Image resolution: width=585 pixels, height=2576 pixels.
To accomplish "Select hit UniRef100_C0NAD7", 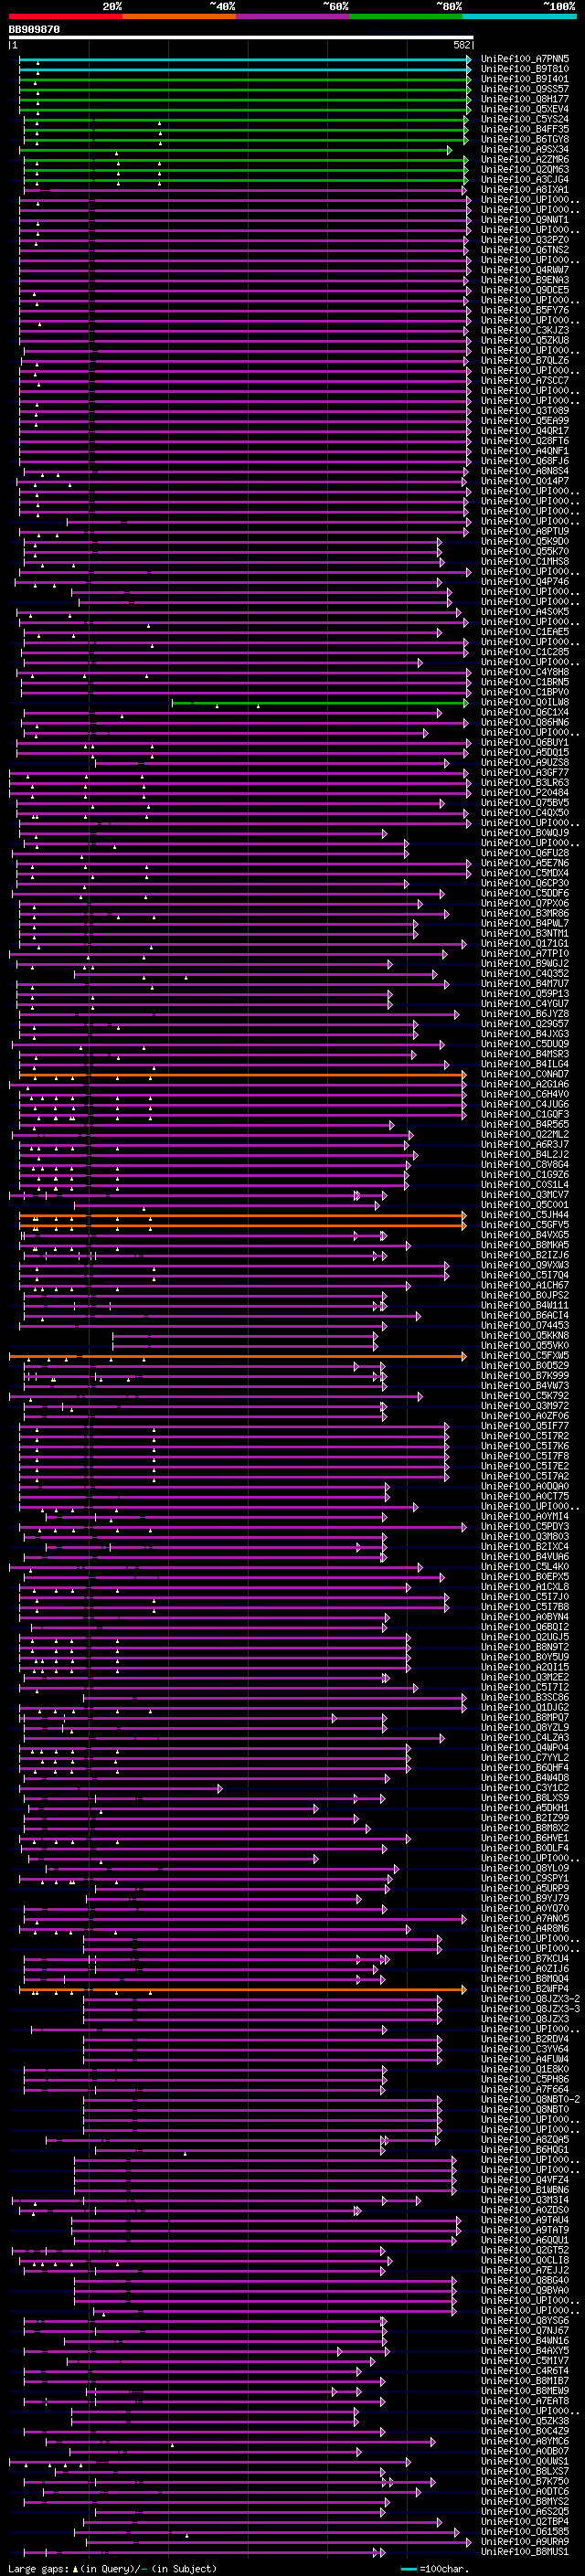I will click(525, 1074).
